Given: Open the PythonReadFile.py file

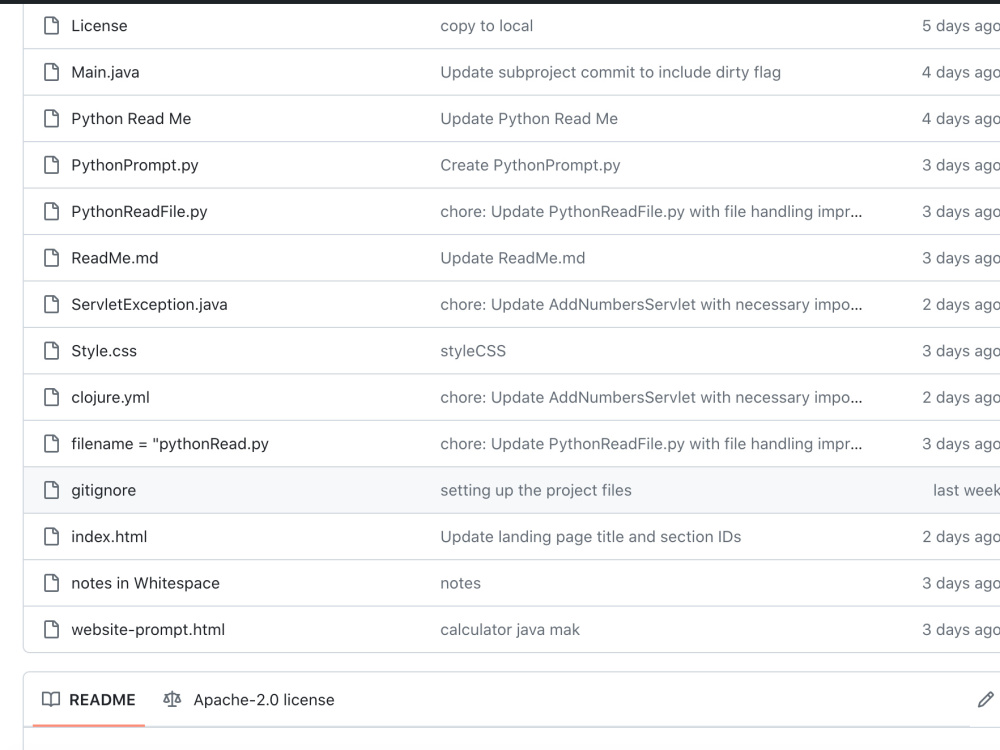Looking at the screenshot, I should [140, 212].
